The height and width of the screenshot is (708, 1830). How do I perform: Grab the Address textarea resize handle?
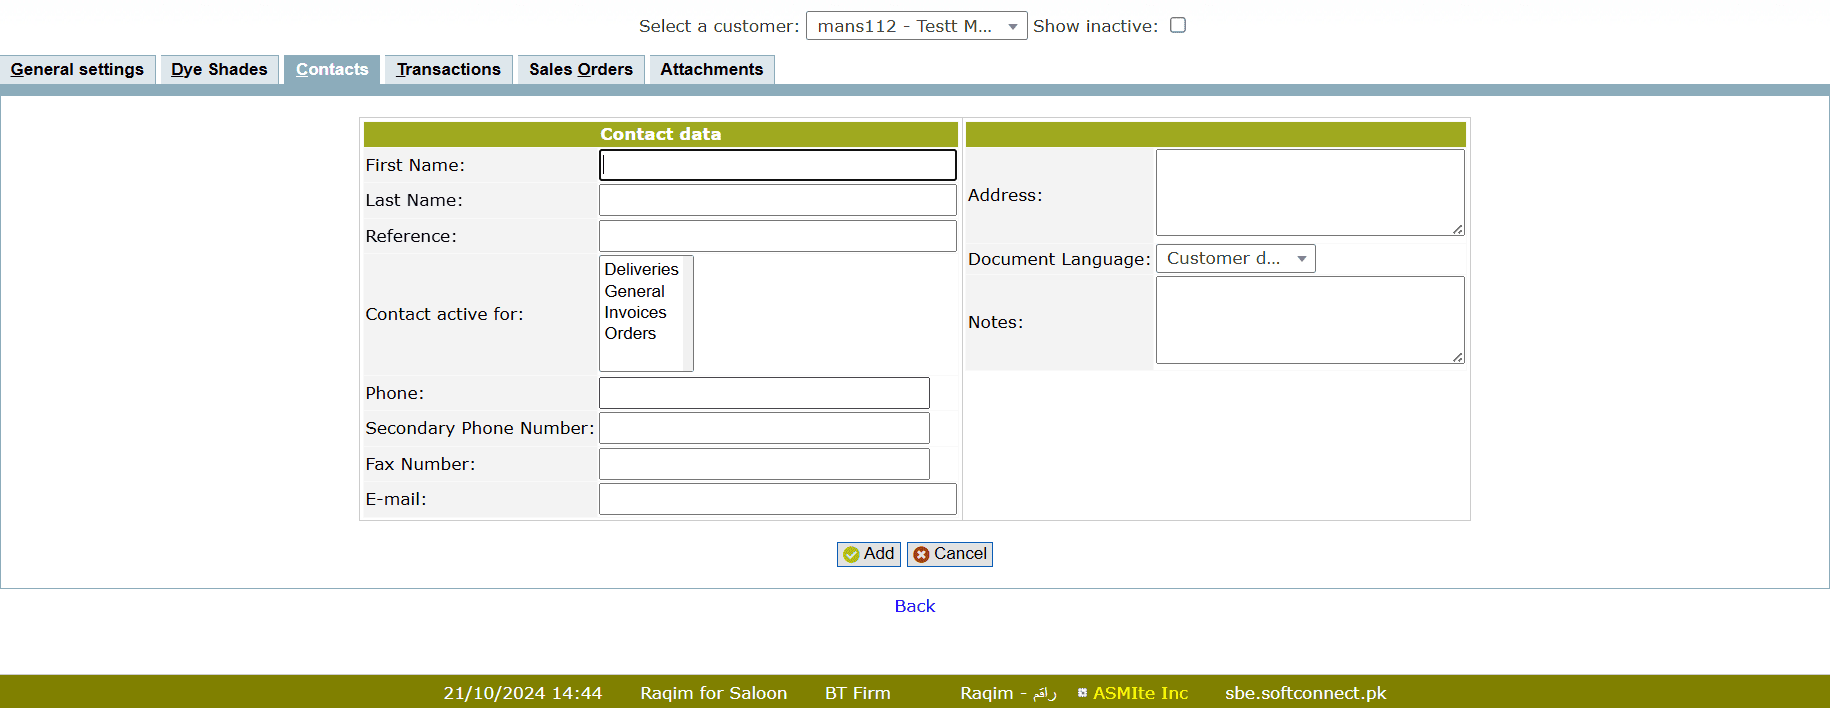click(x=1458, y=229)
